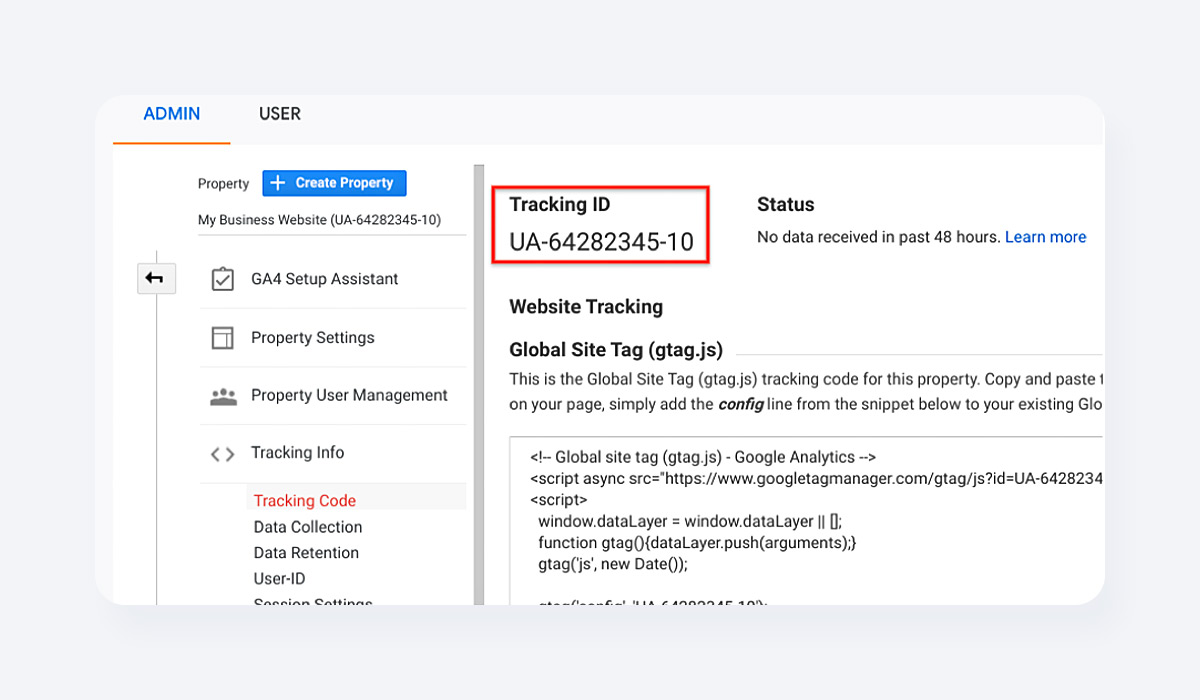Screen dimensions: 1200x700
Task: Switch to the ADMIN tab
Action: pyautogui.click(x=172, y=114)
